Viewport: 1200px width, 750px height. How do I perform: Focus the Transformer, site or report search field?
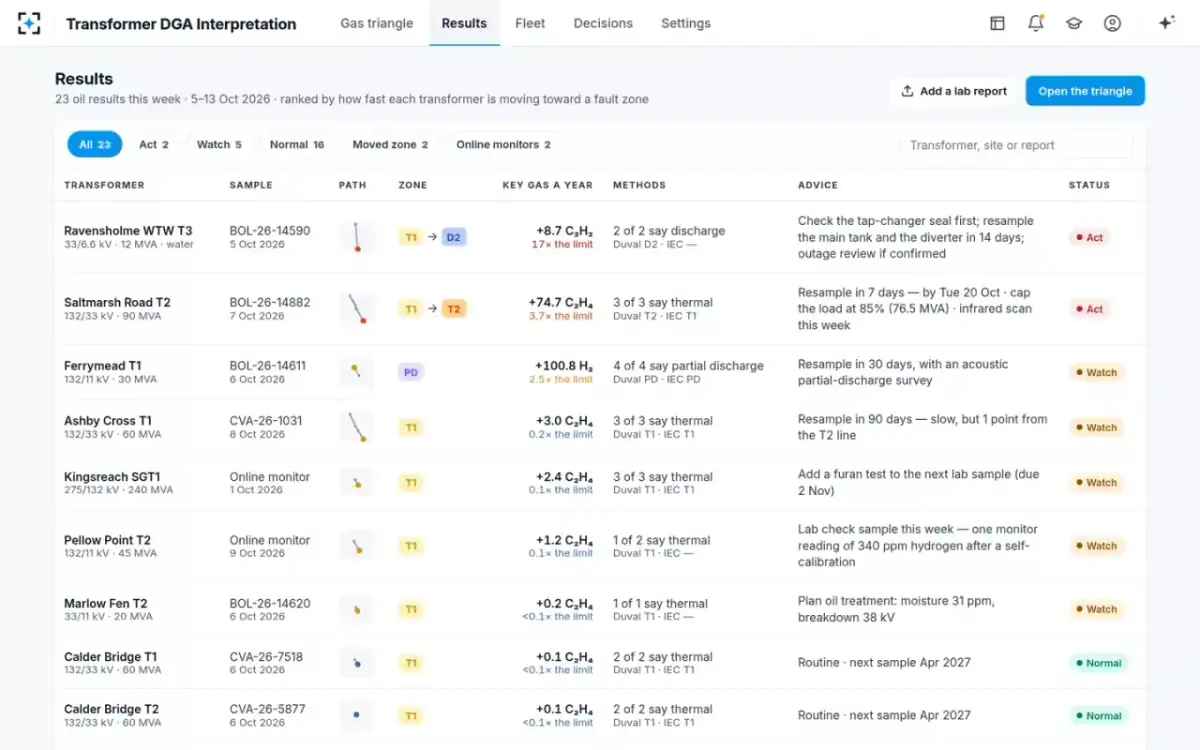coord(1016,145)
